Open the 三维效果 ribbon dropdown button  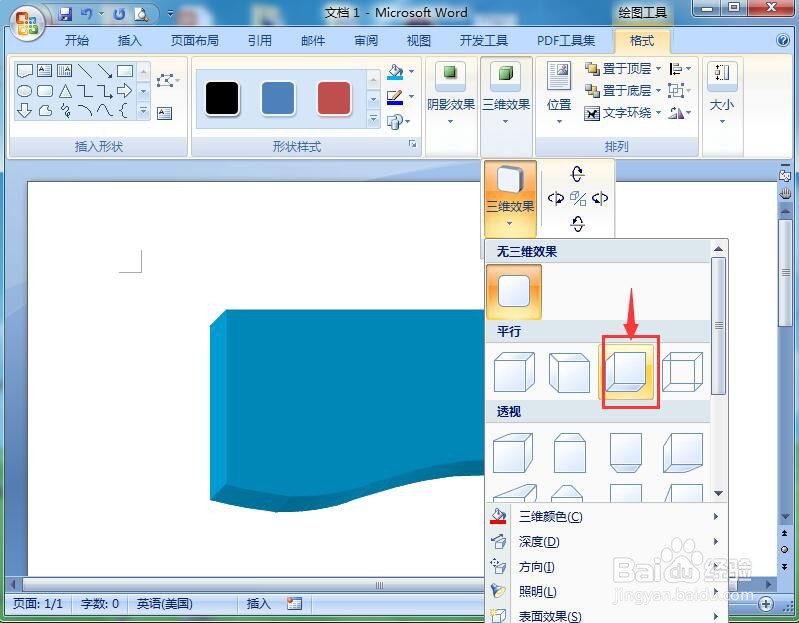point(506,94)
